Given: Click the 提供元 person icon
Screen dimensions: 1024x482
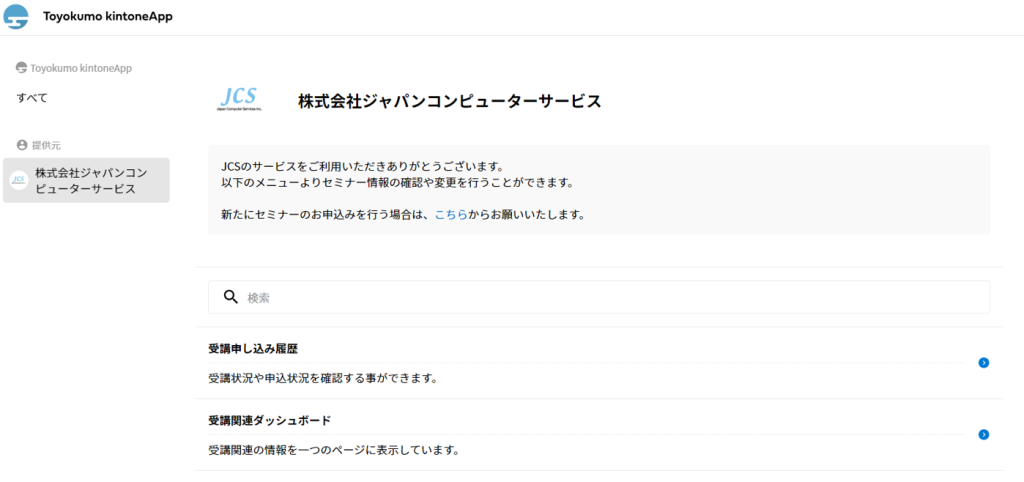Looking at the screenshot, I should [22, 145].
